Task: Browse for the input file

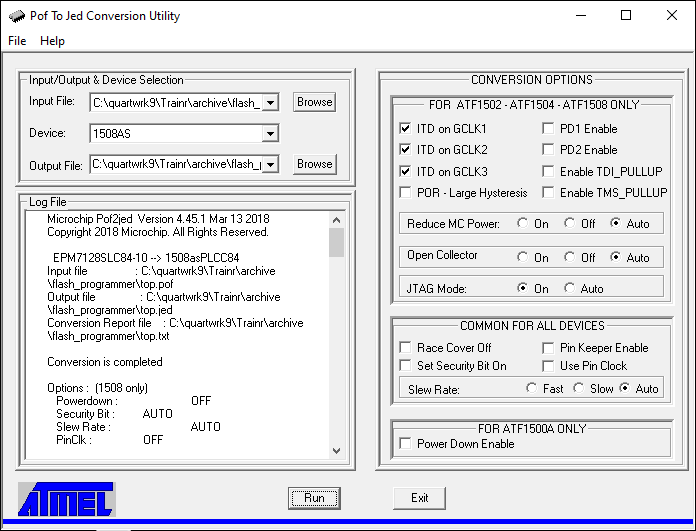Action: pyautogui.click(x=314, y=102)
